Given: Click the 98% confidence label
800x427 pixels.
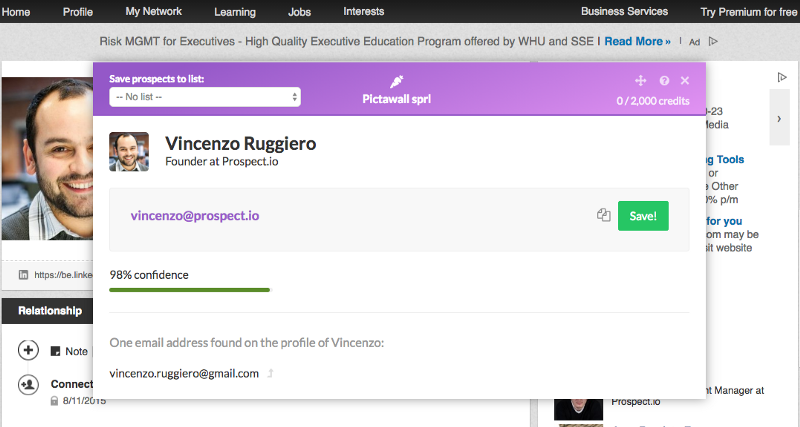Looking at the screenshot, I should click(149, 275).
